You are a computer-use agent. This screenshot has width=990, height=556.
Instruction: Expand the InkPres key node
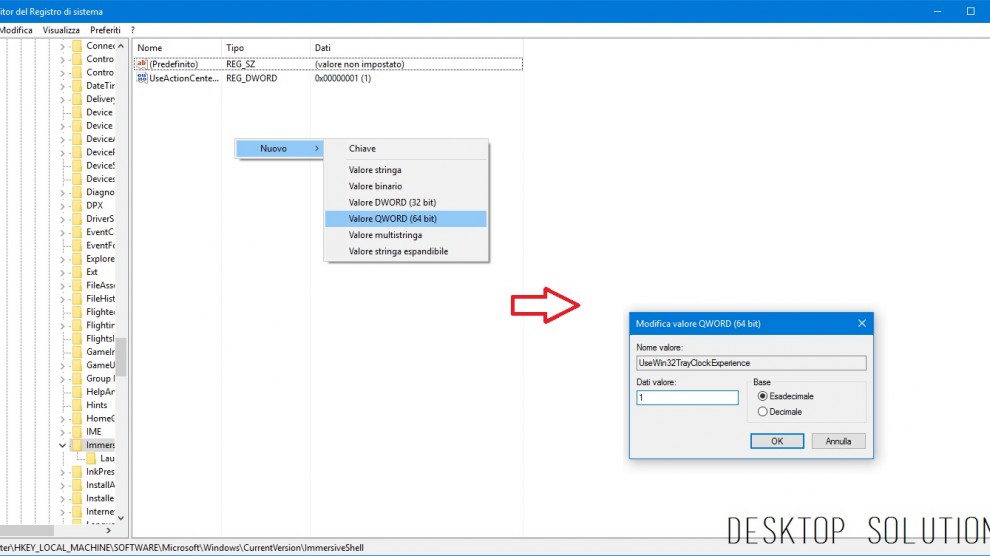click(x=63, y=472)
